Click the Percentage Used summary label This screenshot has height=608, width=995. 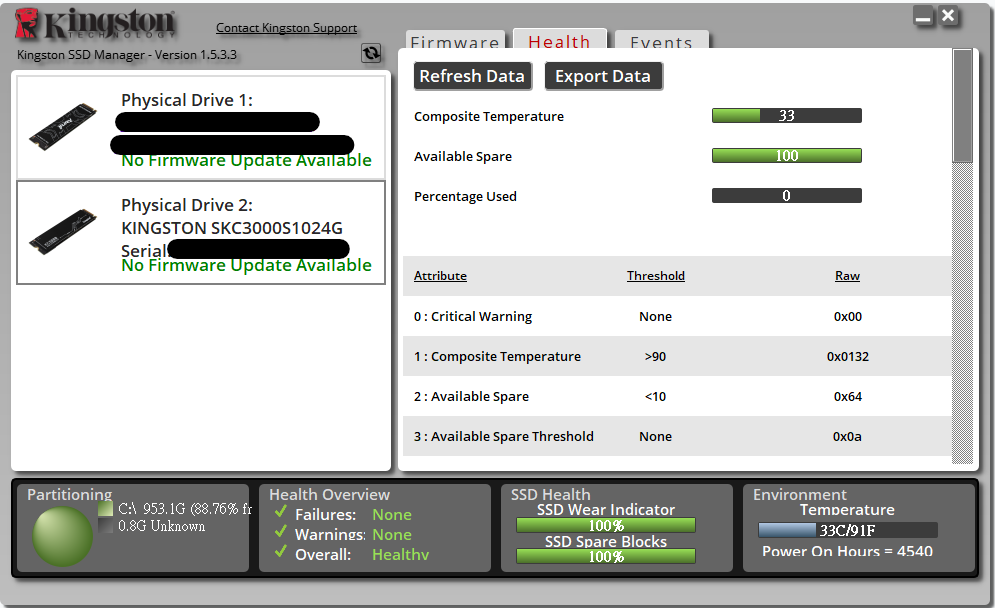click(x=465, y=197)
